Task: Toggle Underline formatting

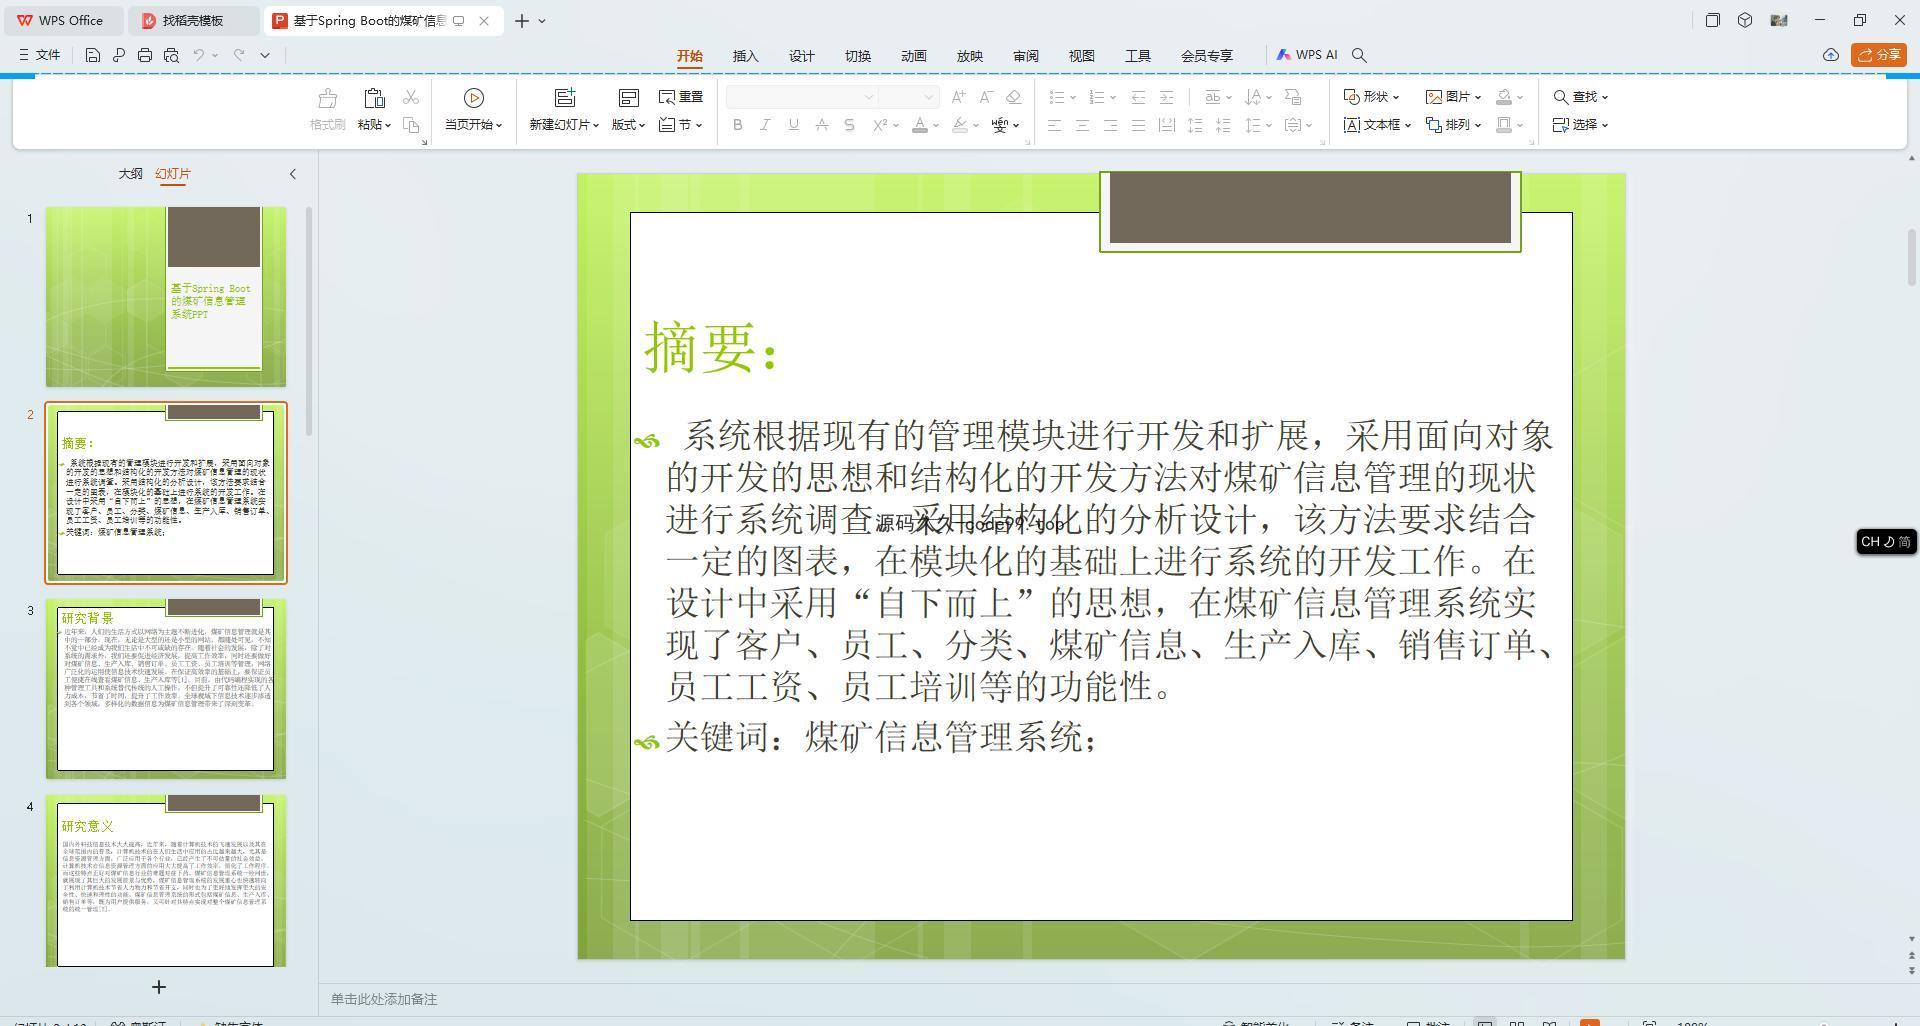Action: point(794,125)
